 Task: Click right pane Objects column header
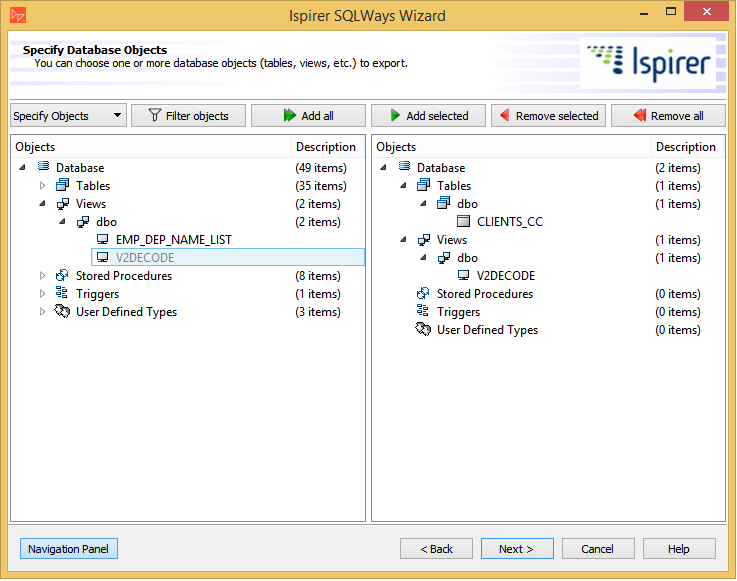click(x=511, y=147)
